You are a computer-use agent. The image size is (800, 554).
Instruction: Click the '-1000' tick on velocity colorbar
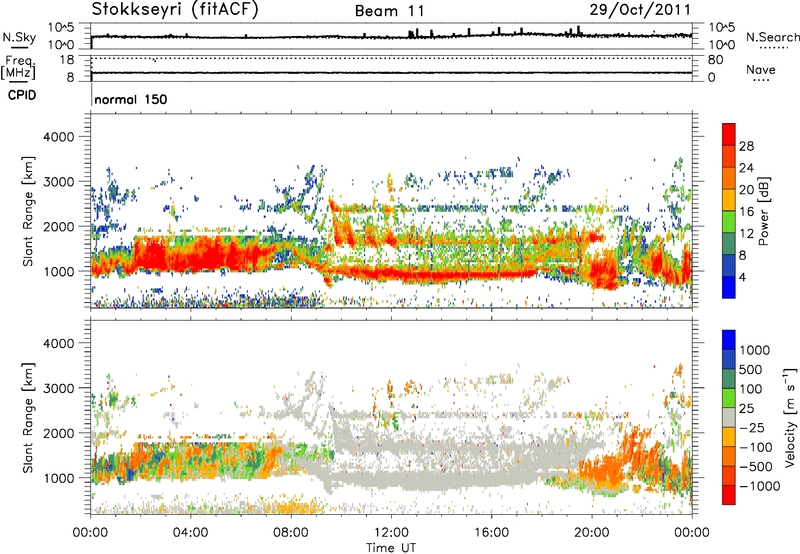tap(759, 486)
